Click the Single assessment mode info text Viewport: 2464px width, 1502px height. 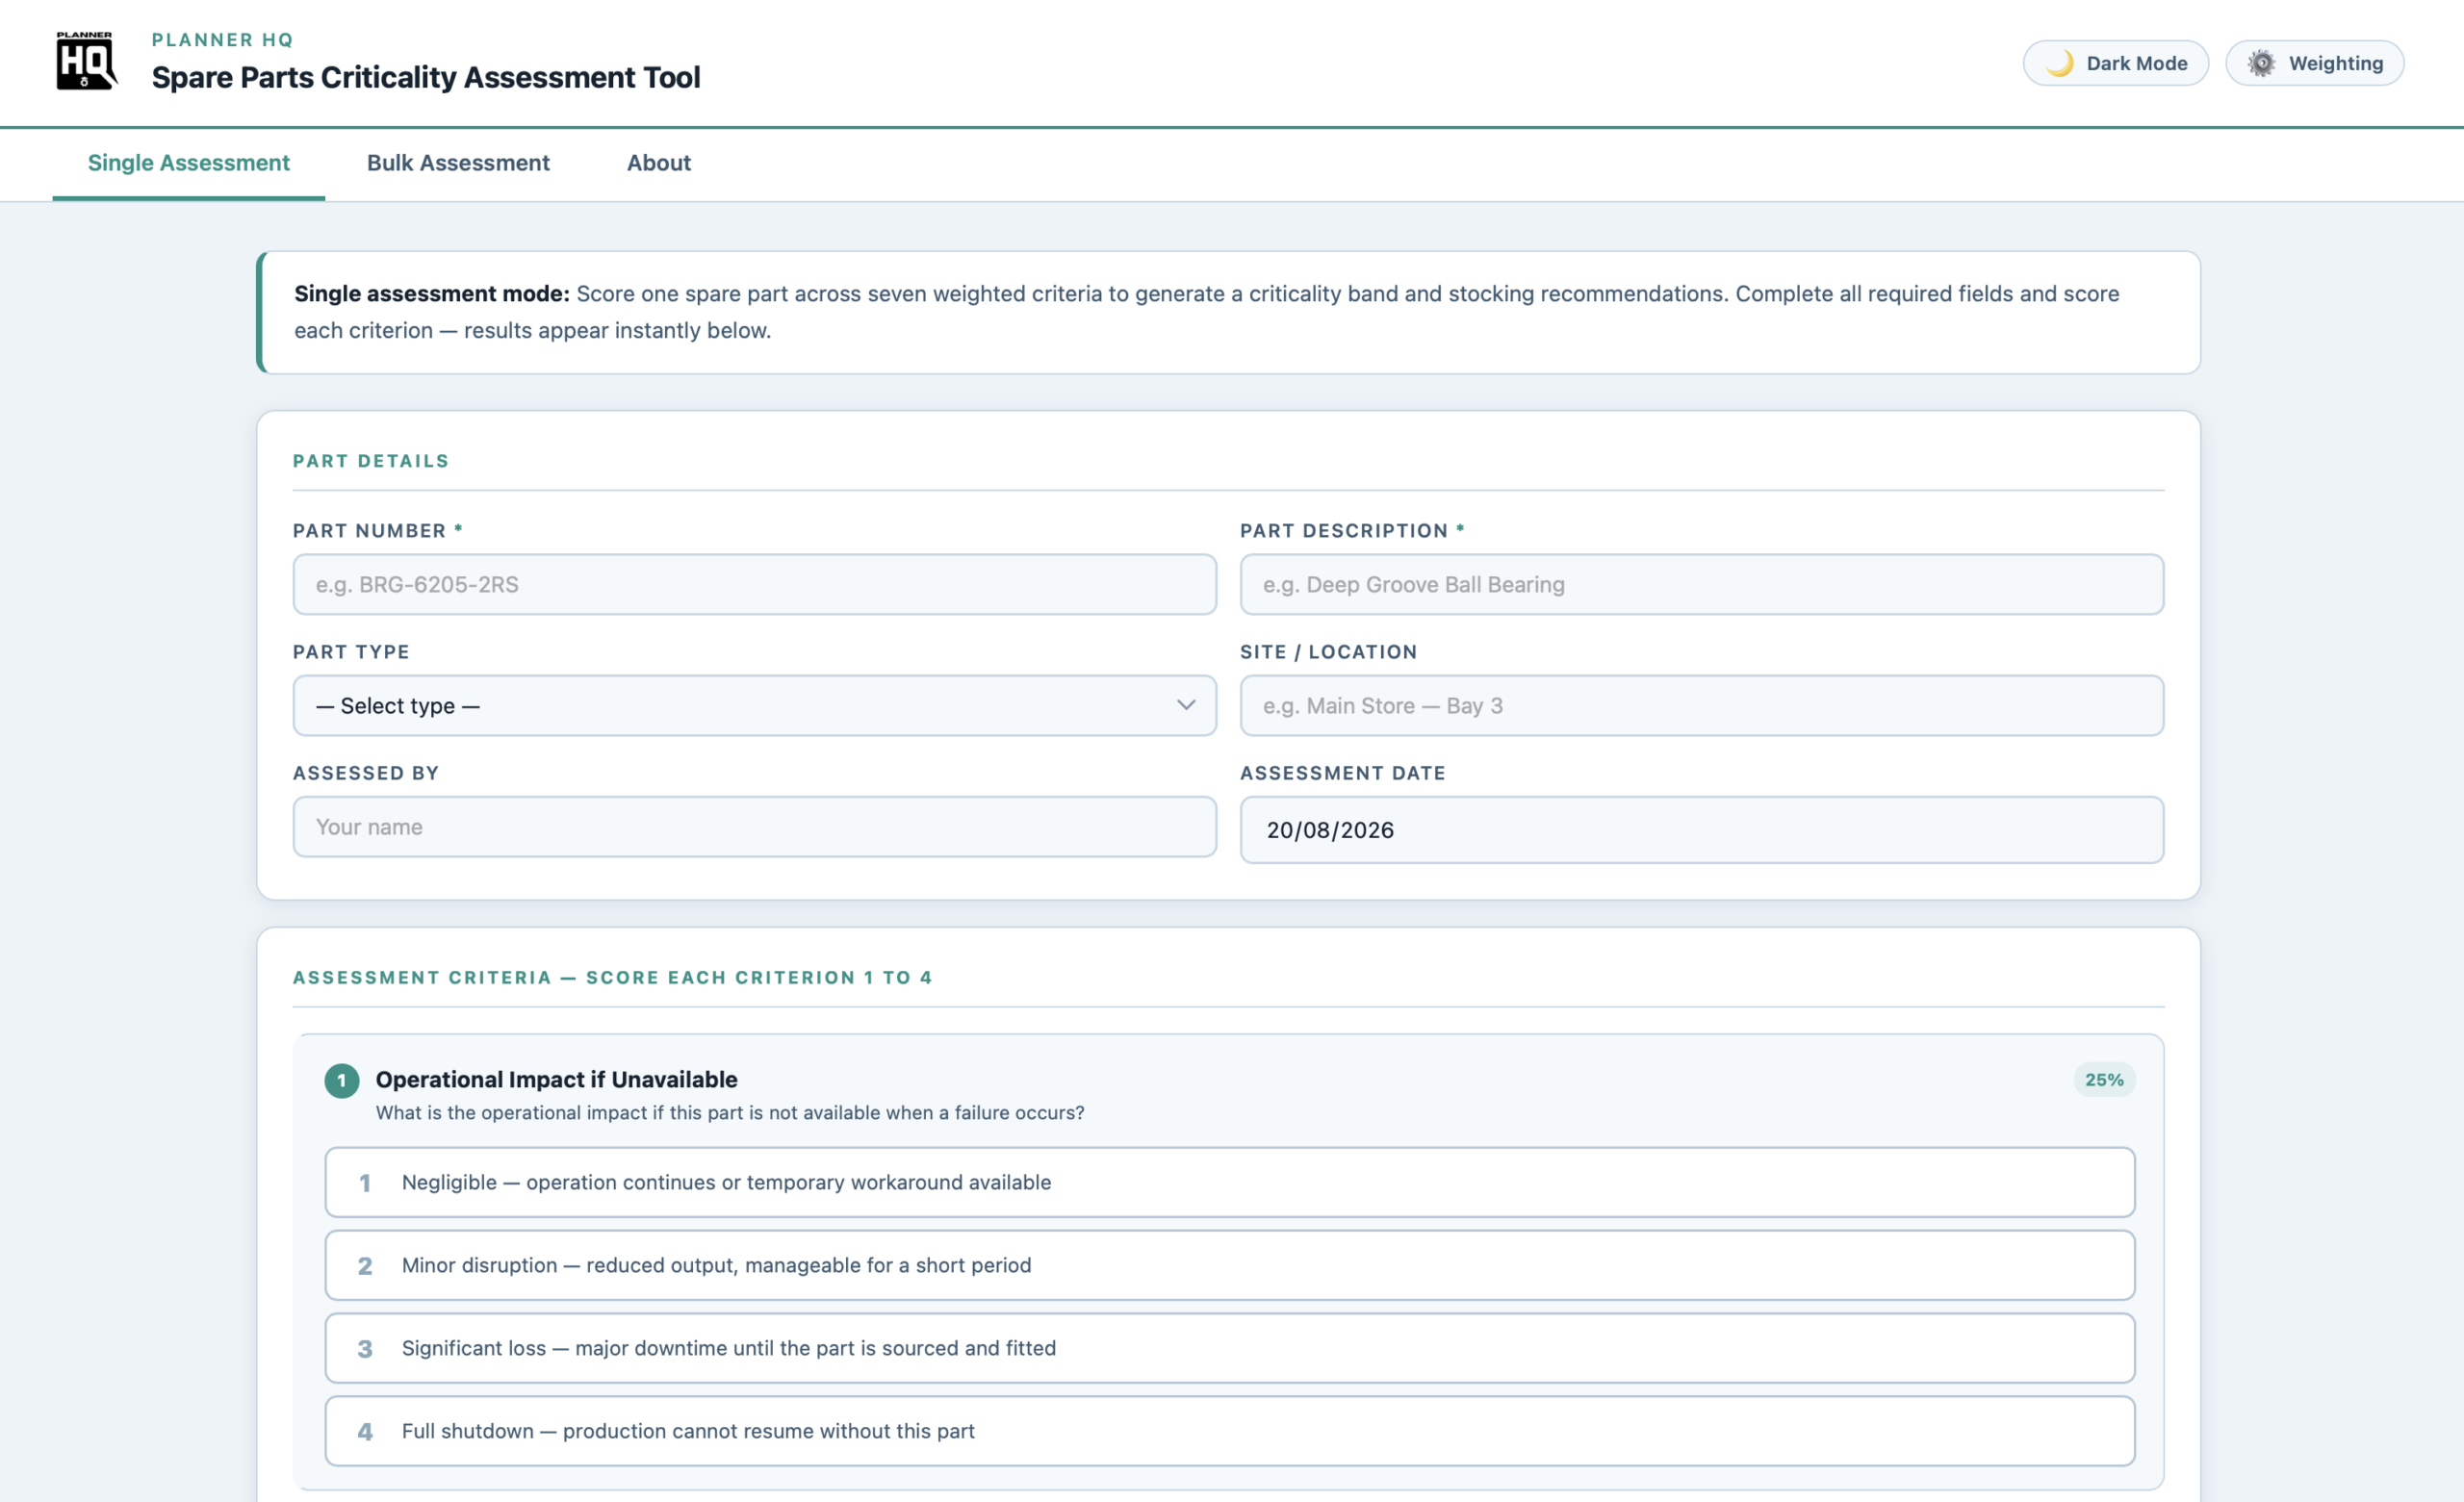click(1206, 312)
